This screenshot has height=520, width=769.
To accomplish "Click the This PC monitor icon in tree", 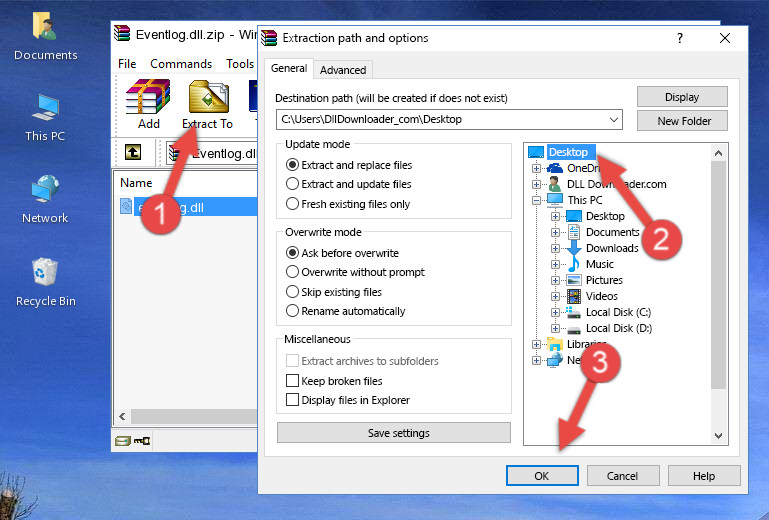I will (x=555, y=200).
